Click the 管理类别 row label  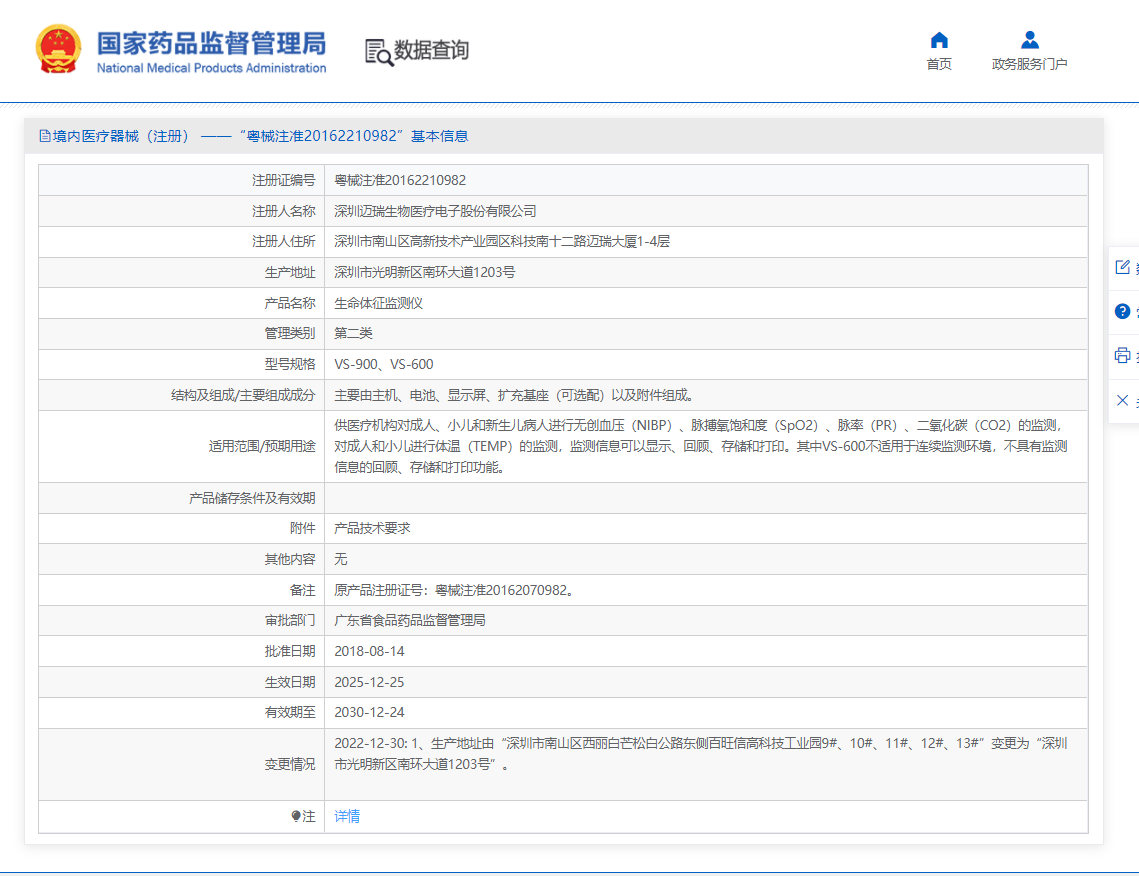tap(290, 333)
